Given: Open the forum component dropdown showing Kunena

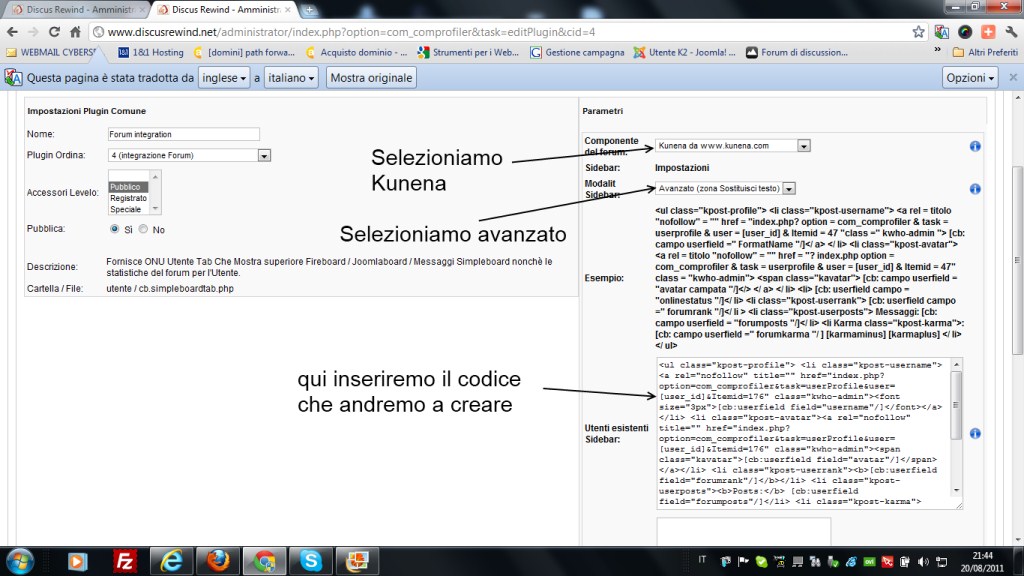Looking at the screenshot, I should coord(804,146).
